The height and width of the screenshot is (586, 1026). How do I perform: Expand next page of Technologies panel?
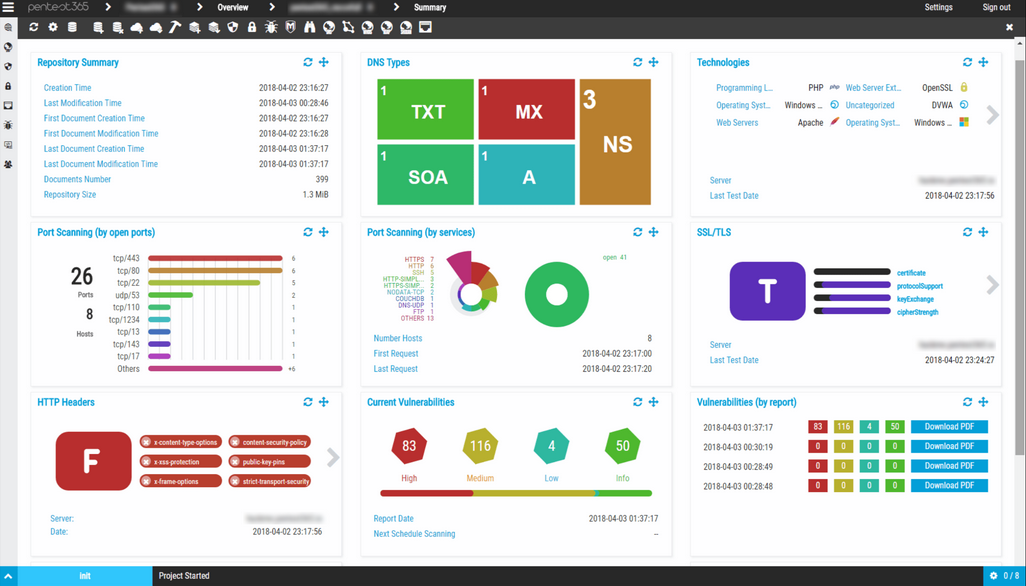point(992,115)
